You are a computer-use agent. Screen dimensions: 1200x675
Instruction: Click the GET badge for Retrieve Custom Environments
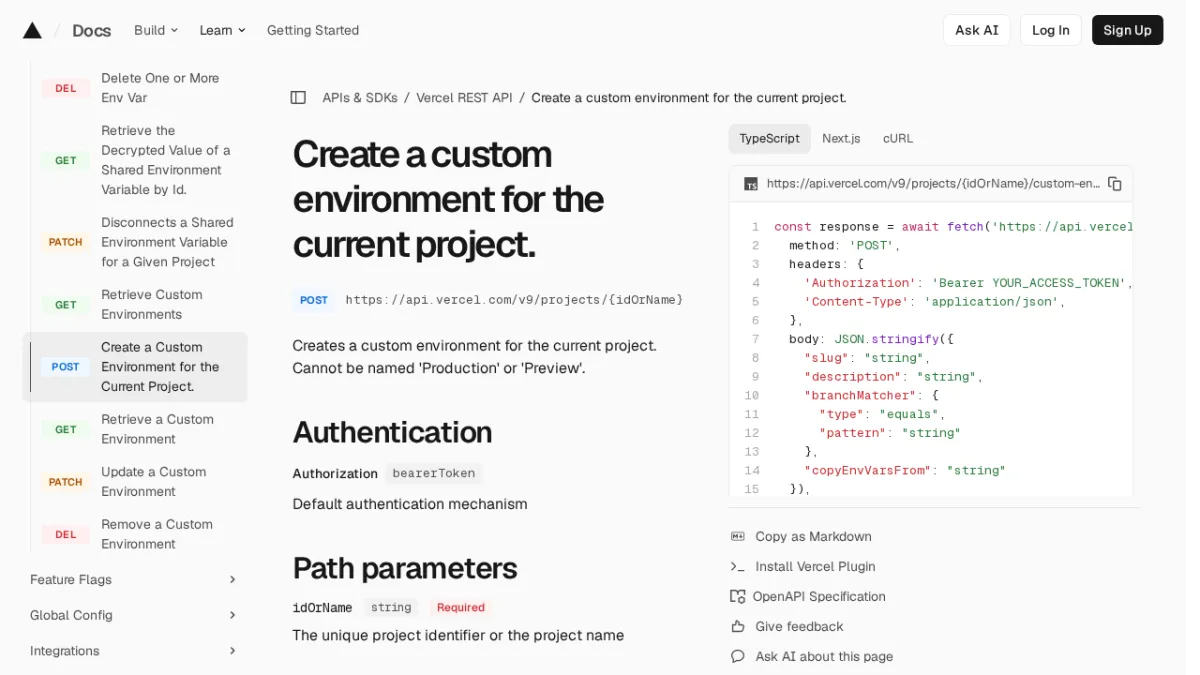pyautogui.click(x=66, y=305)
